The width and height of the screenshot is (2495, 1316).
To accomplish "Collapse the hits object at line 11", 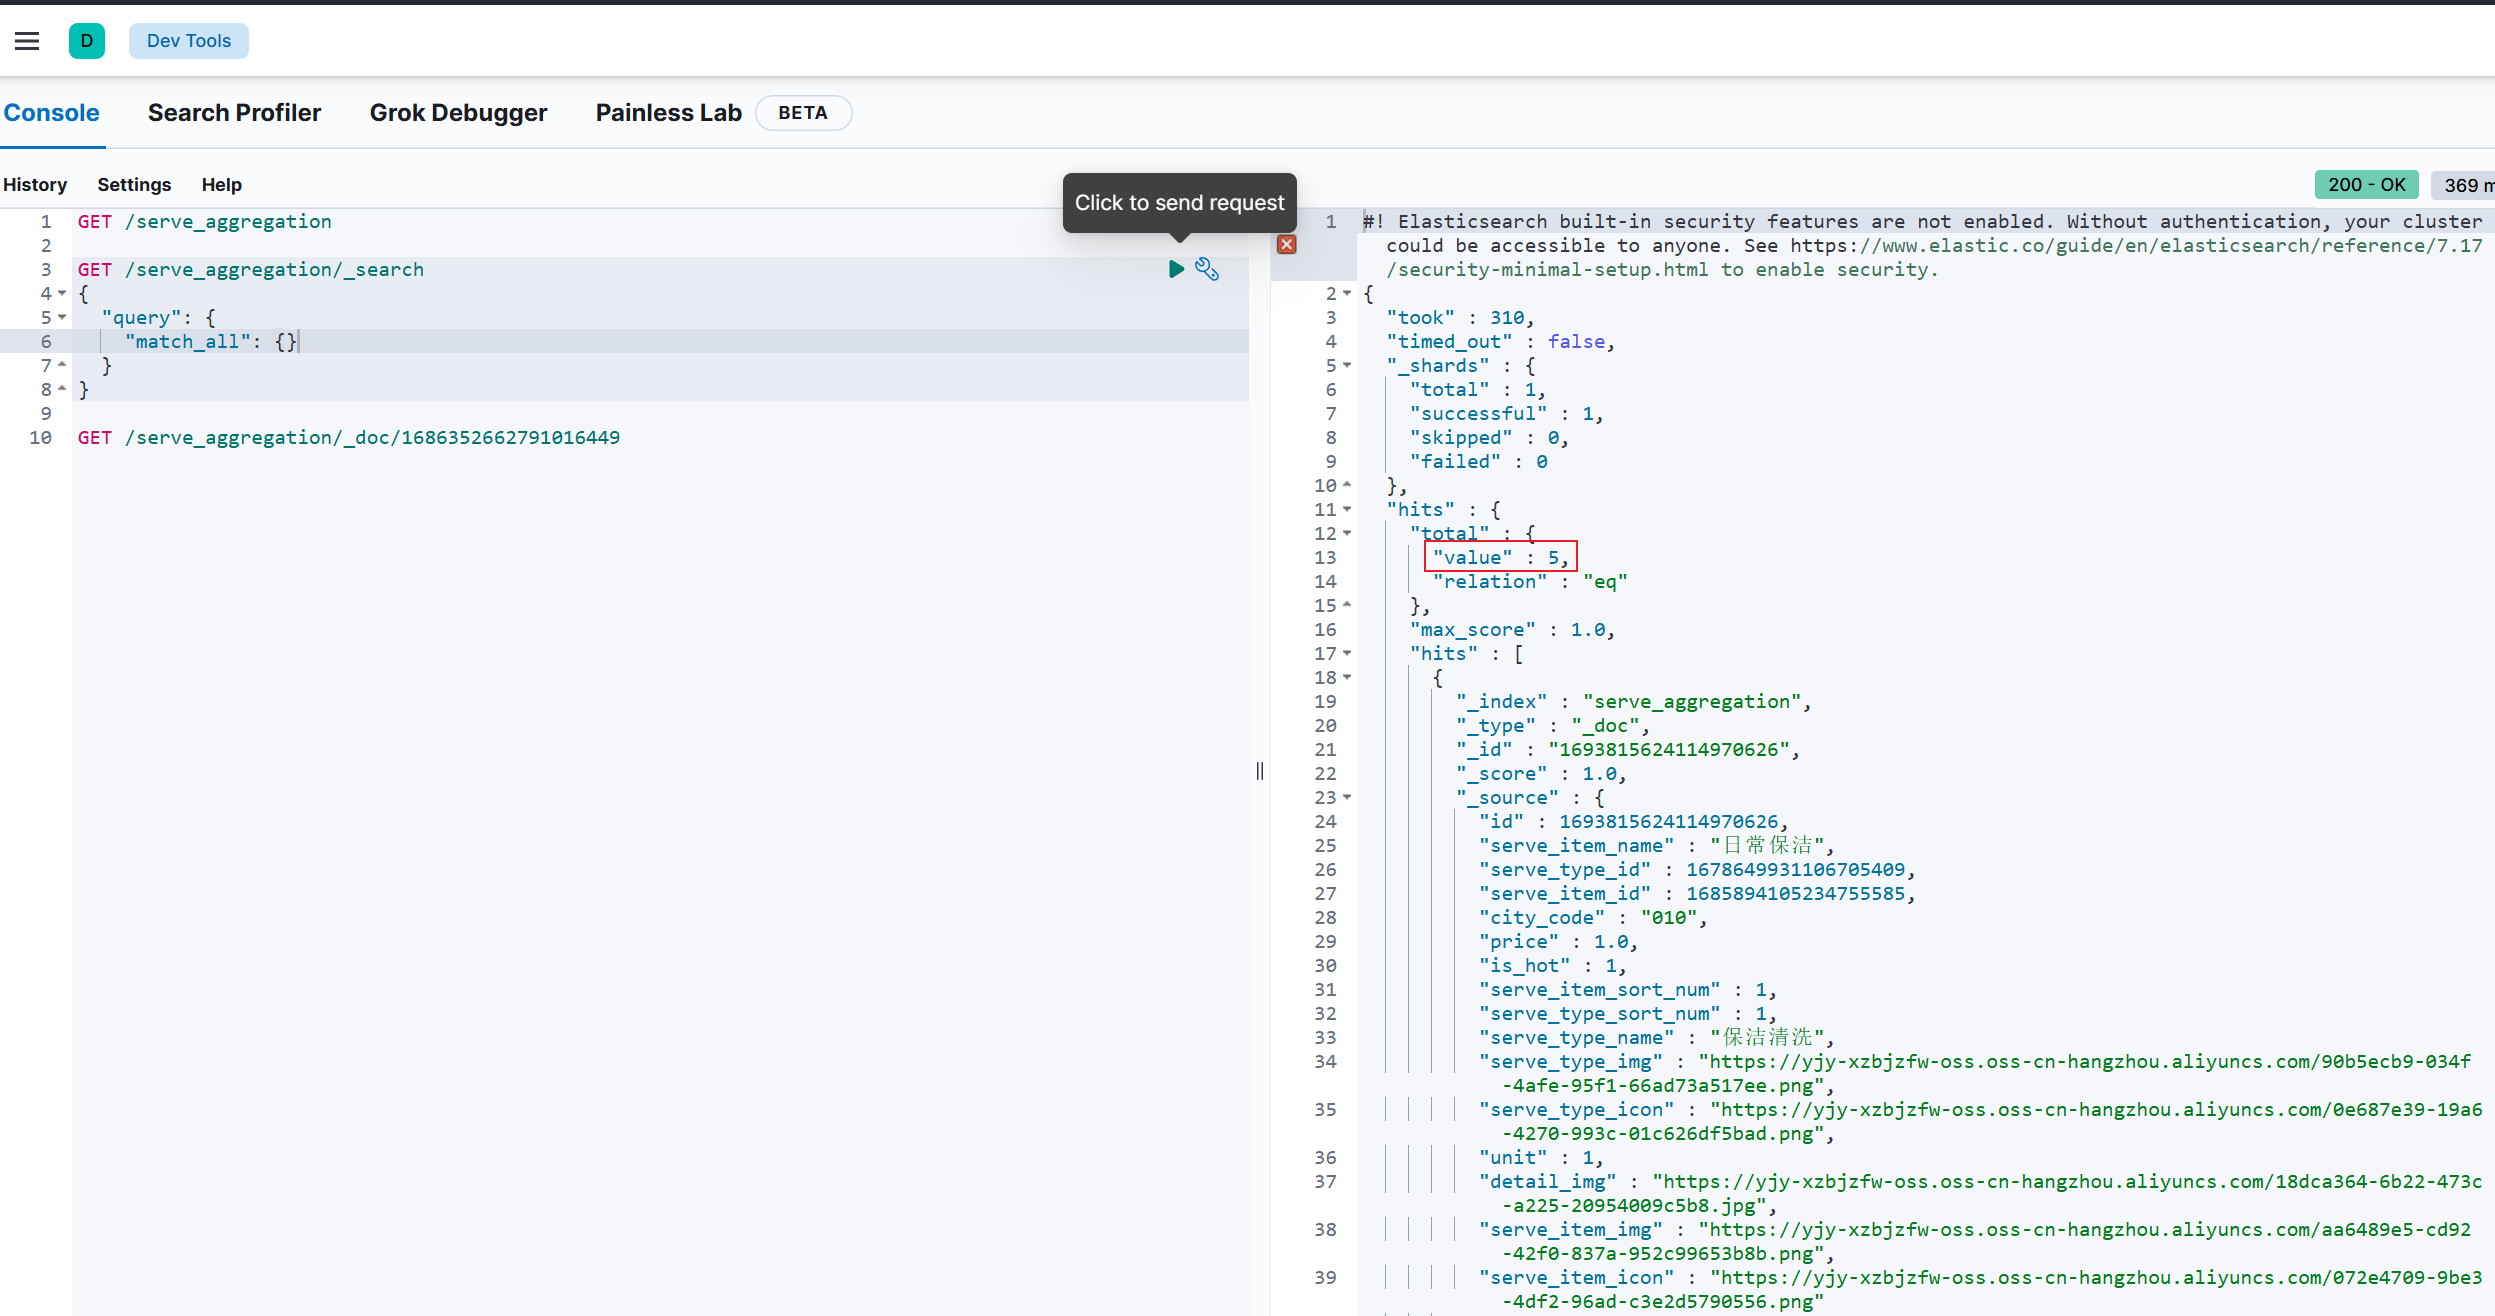I will click(x=1347, y=509).
